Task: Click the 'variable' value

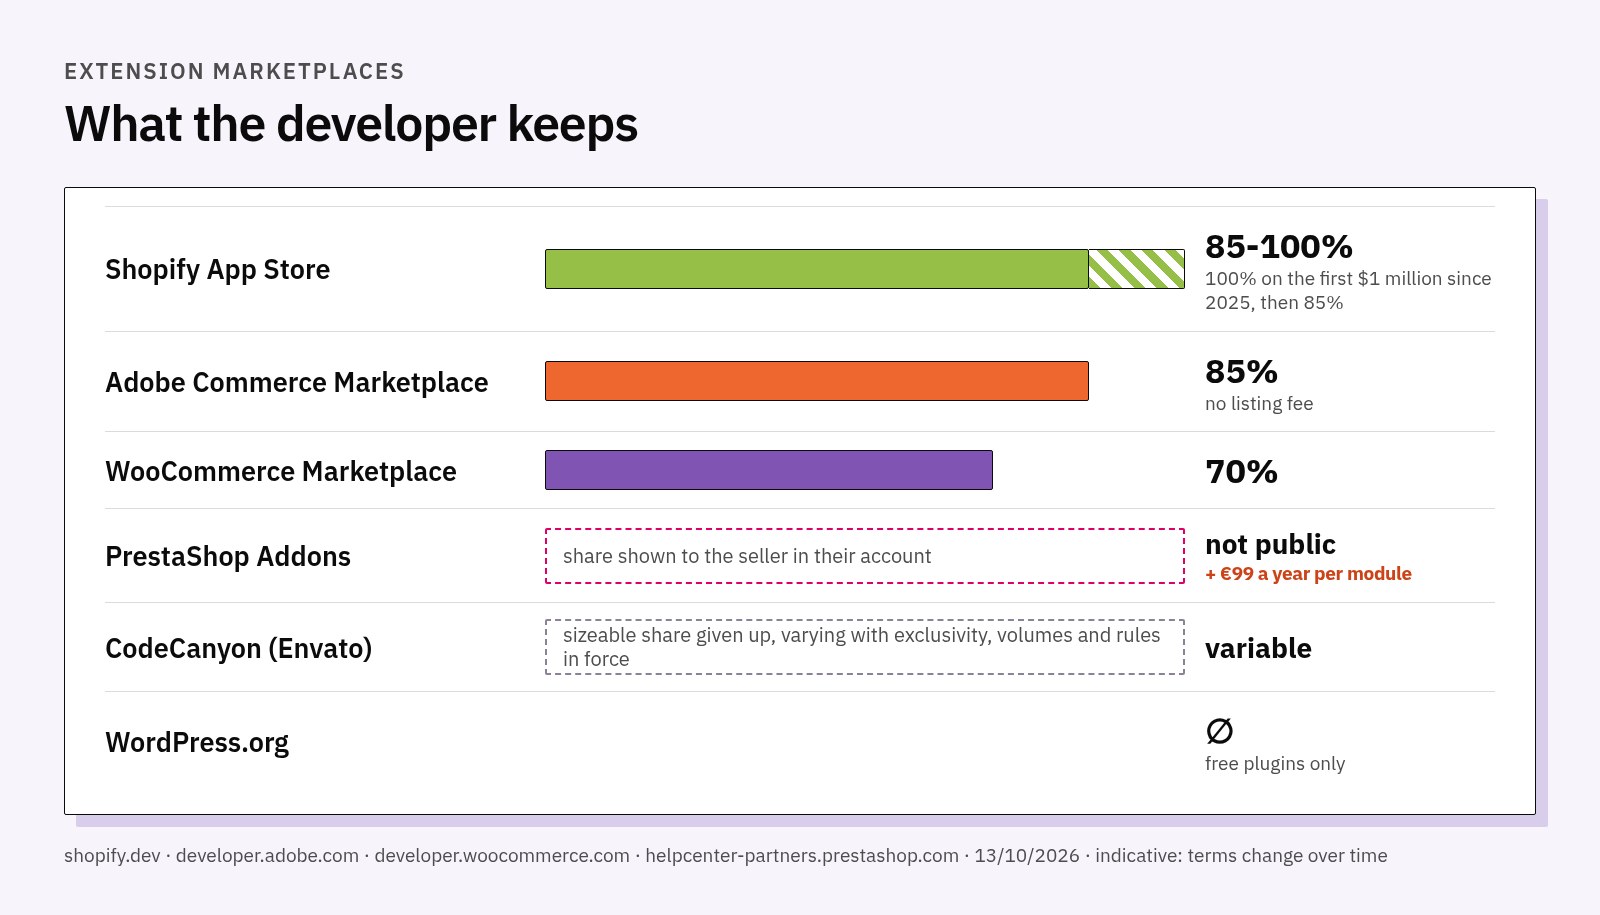Action: 1258,648
